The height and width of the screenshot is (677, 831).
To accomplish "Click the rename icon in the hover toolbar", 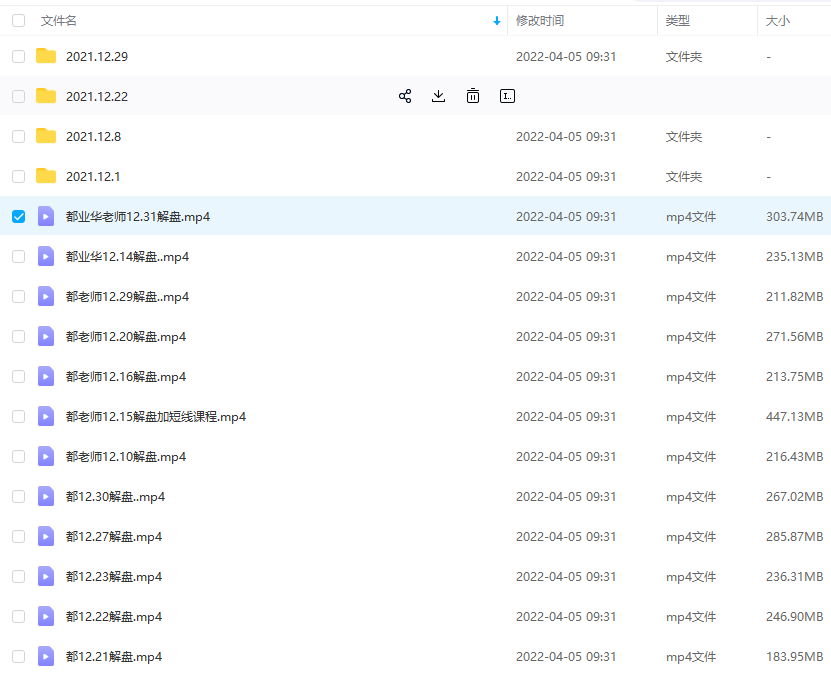I will coord(507,96).
